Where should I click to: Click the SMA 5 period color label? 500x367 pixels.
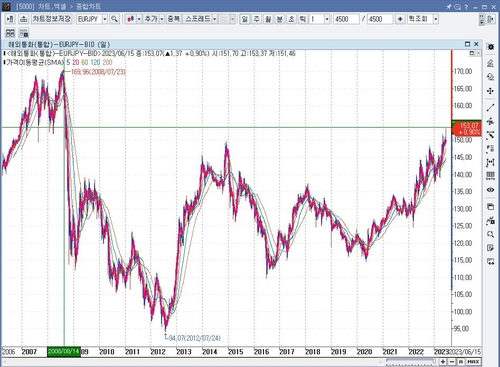(x=68, y=62)
